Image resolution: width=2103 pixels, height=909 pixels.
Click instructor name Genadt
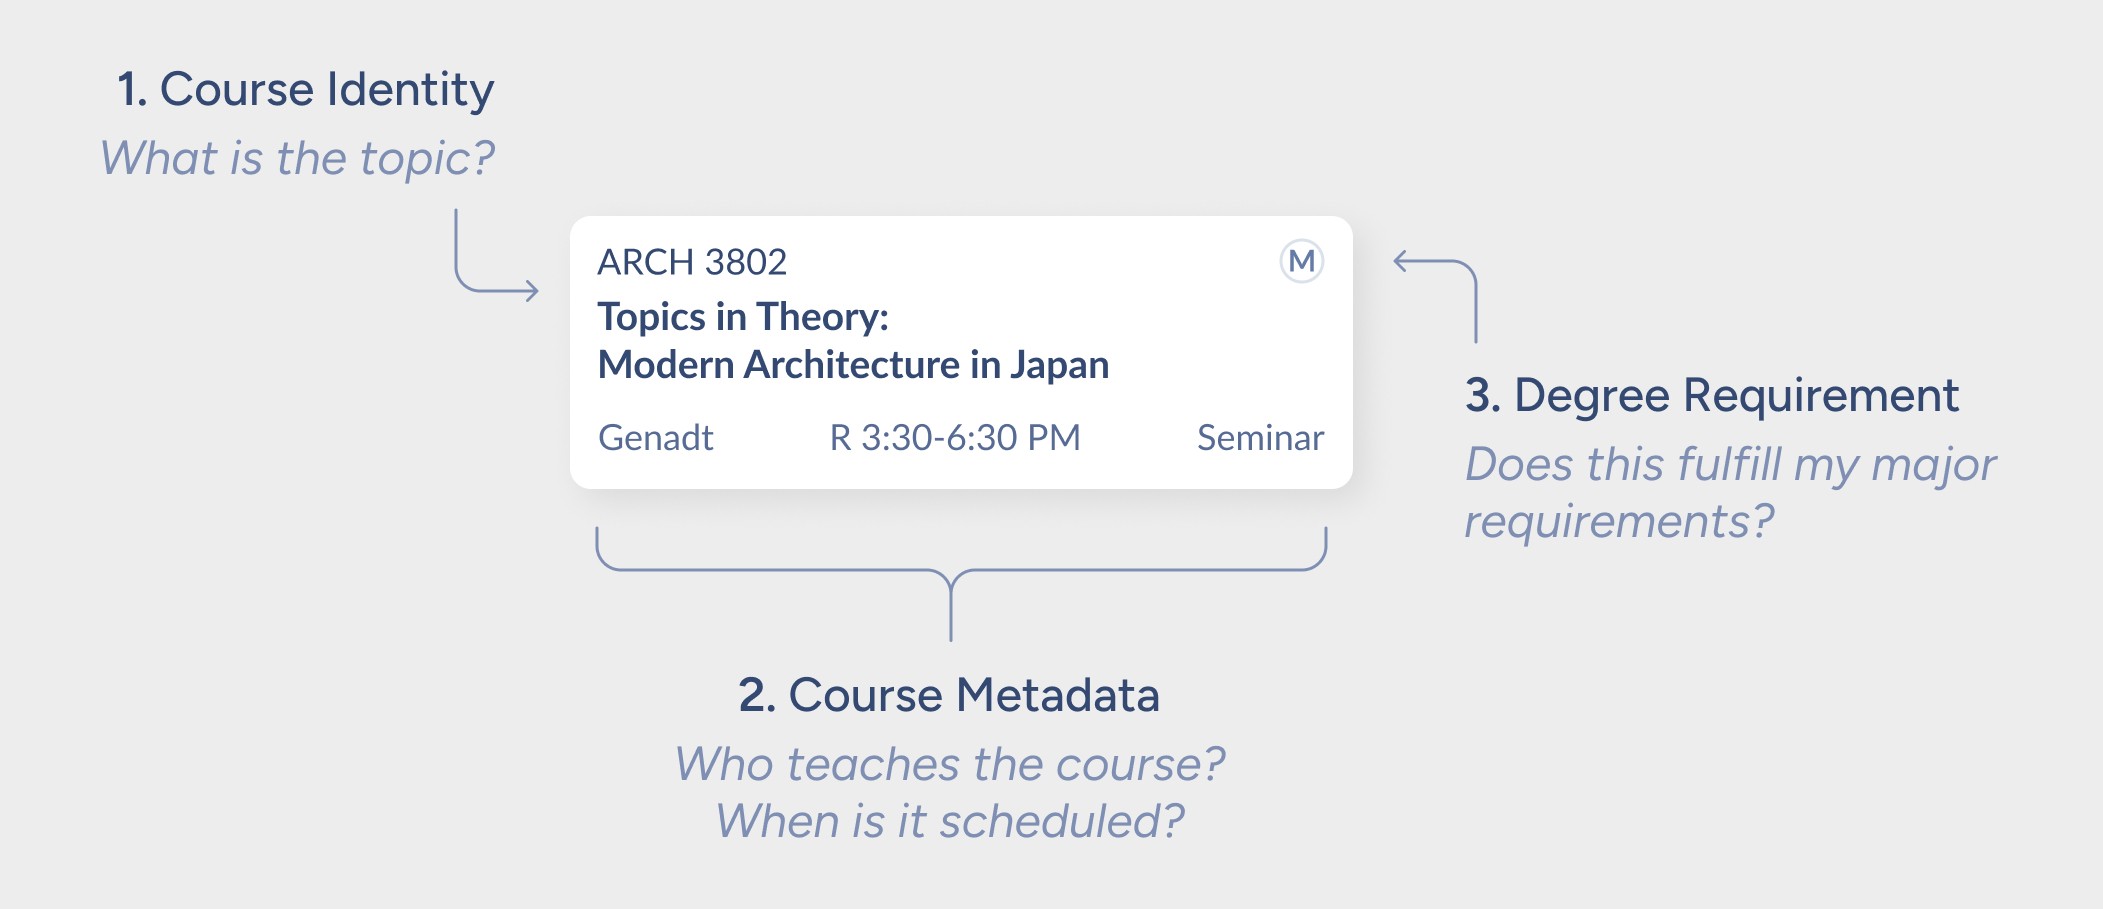(x=655, y=438)
